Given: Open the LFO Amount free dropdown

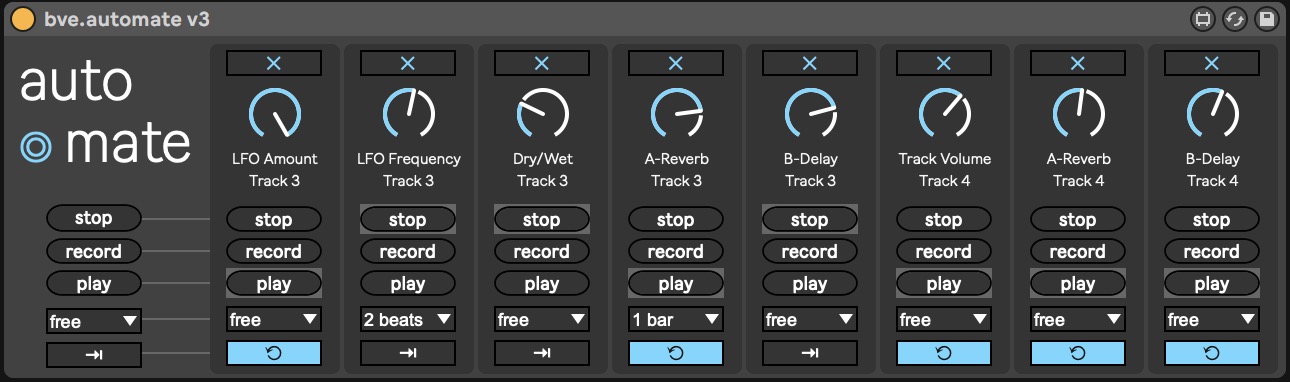Looking at the screenshot, I should [x=274, y=320].
